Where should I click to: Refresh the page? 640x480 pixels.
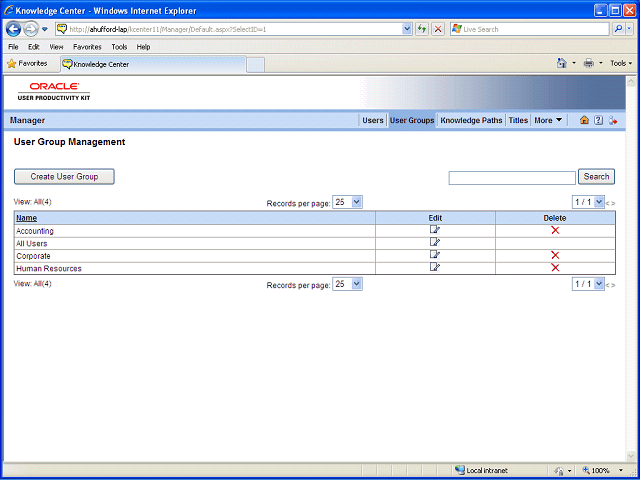pyautogui.click(x=422, y=29)
